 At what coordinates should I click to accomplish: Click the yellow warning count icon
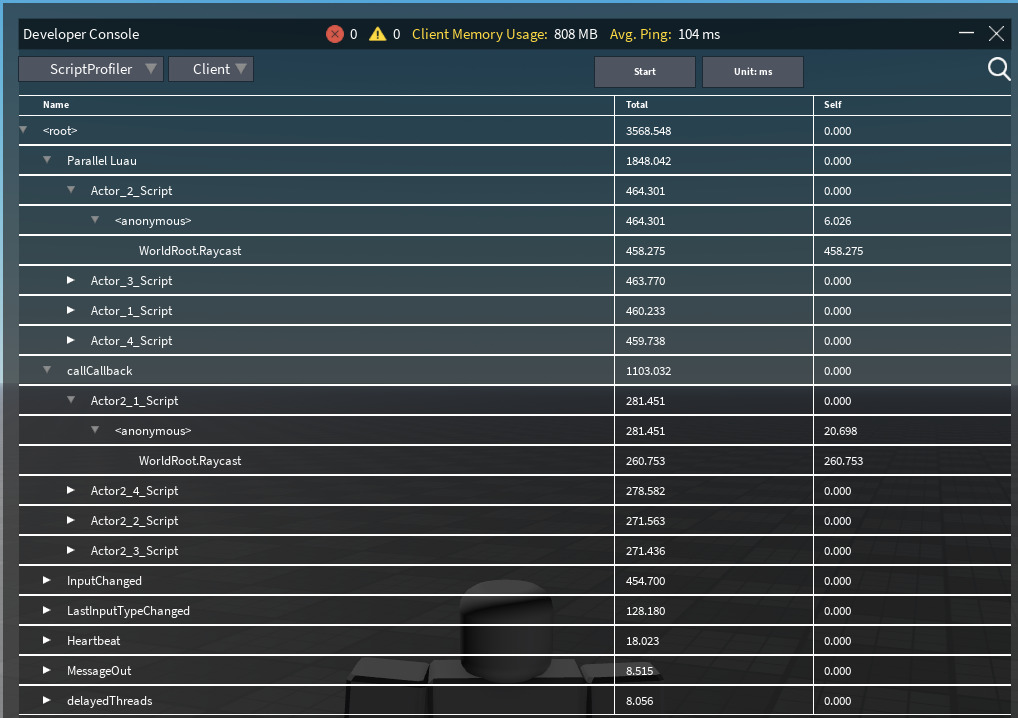coord(378,33)
